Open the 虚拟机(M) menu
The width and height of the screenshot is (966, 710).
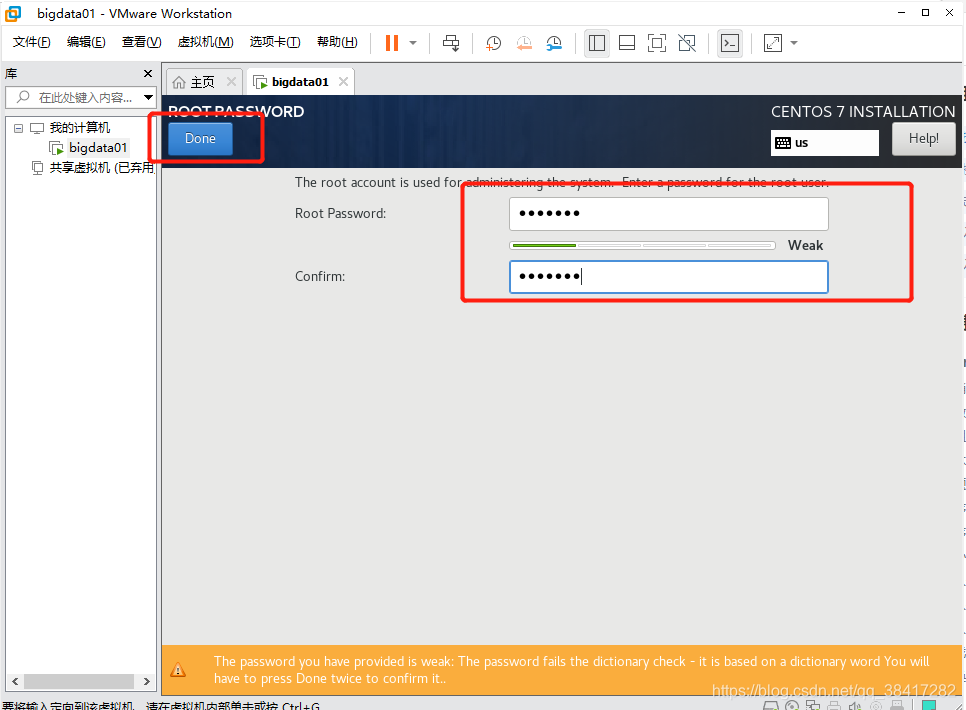206,42
